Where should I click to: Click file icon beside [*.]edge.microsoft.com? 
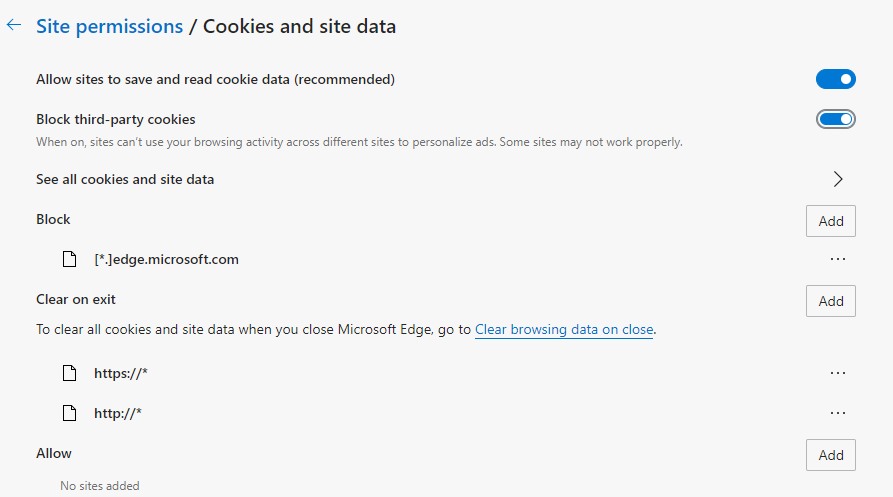point(69,260)
